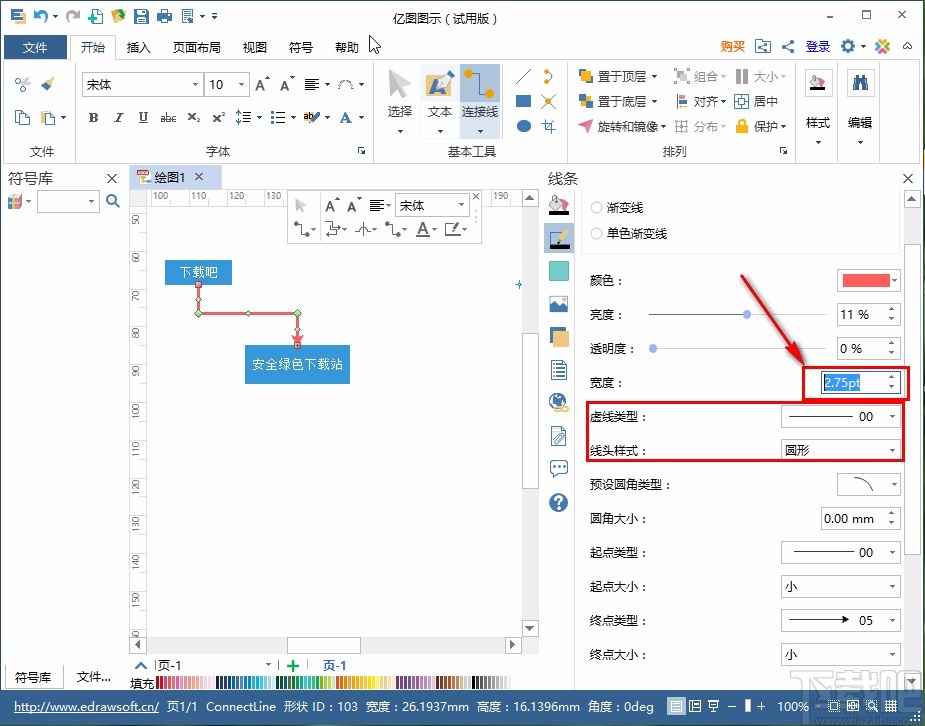Image resolution: width=925 pixels, height=726 pixels.
Task: Click the green add page plus button
Action: (x=293, y=666)
